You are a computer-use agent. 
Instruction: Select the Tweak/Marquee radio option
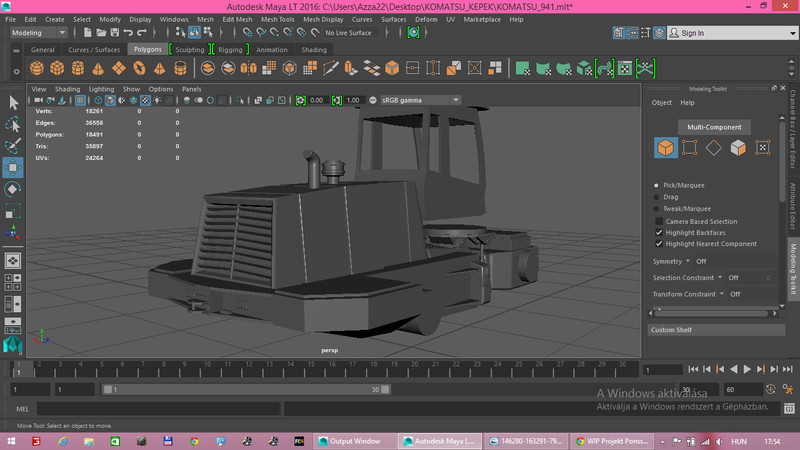pyautogui.click(x=656, y=209)
